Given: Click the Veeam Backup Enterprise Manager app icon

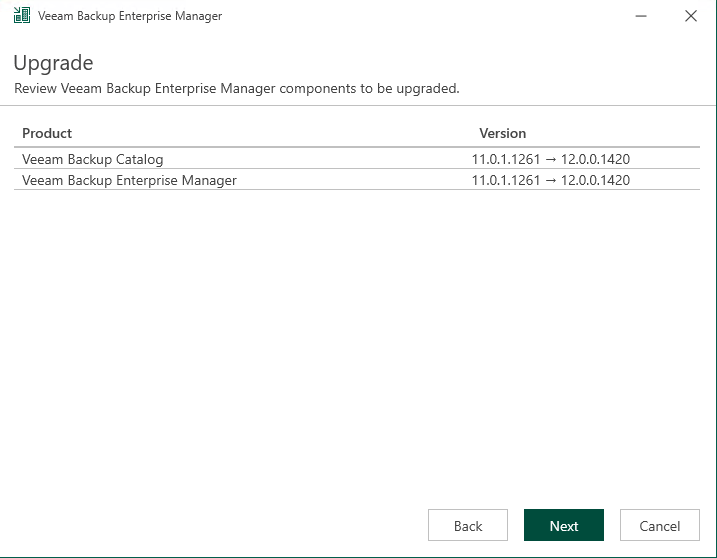Looking at the screenshot, I should click(x=21, y=15).
